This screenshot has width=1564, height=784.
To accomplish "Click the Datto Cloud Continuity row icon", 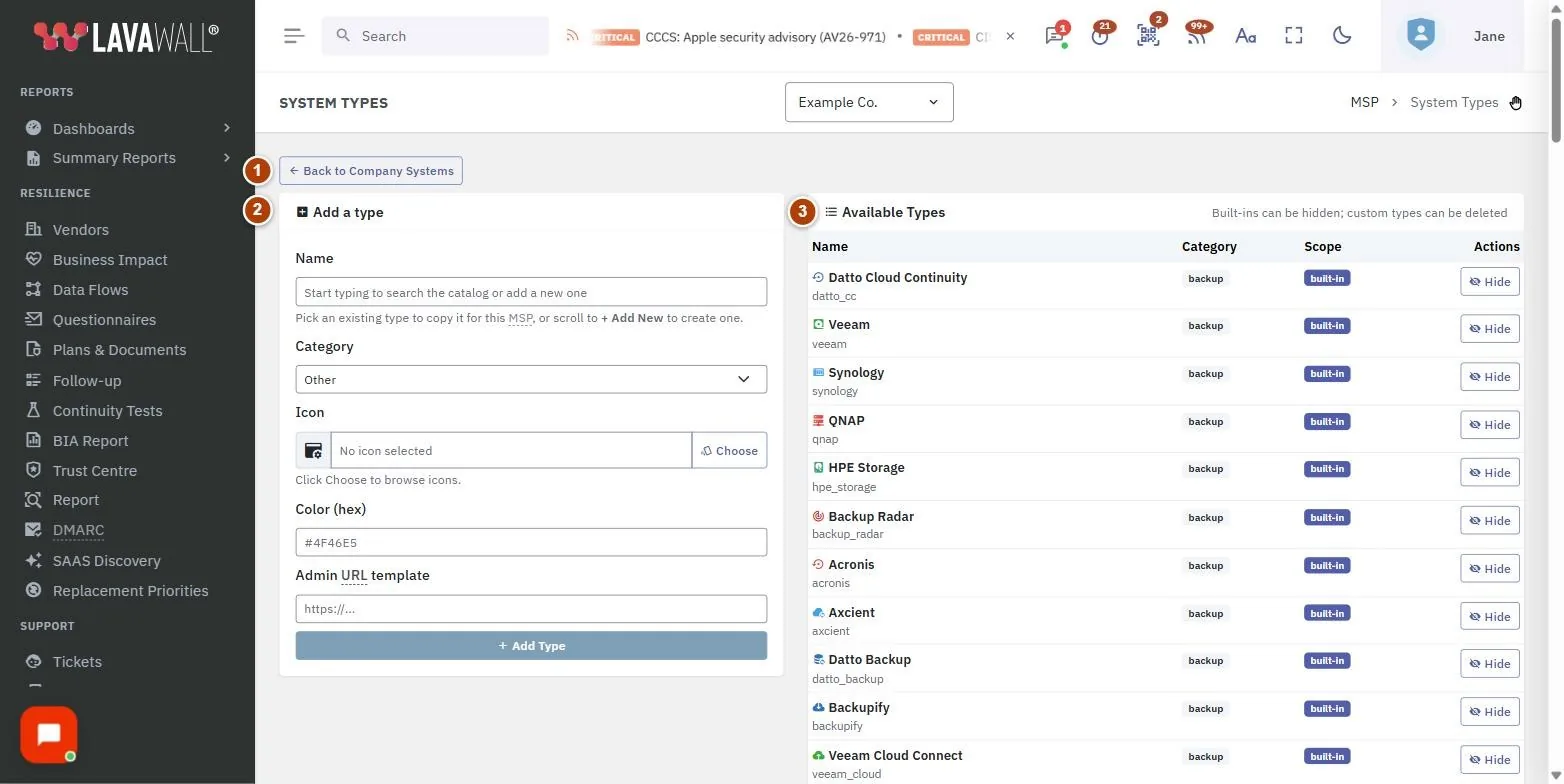I will (818, 278).
